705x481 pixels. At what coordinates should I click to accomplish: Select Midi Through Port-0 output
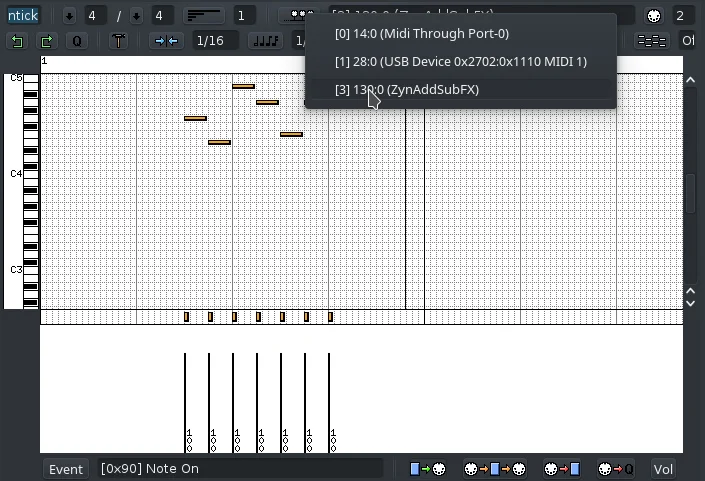click(421, 33)
